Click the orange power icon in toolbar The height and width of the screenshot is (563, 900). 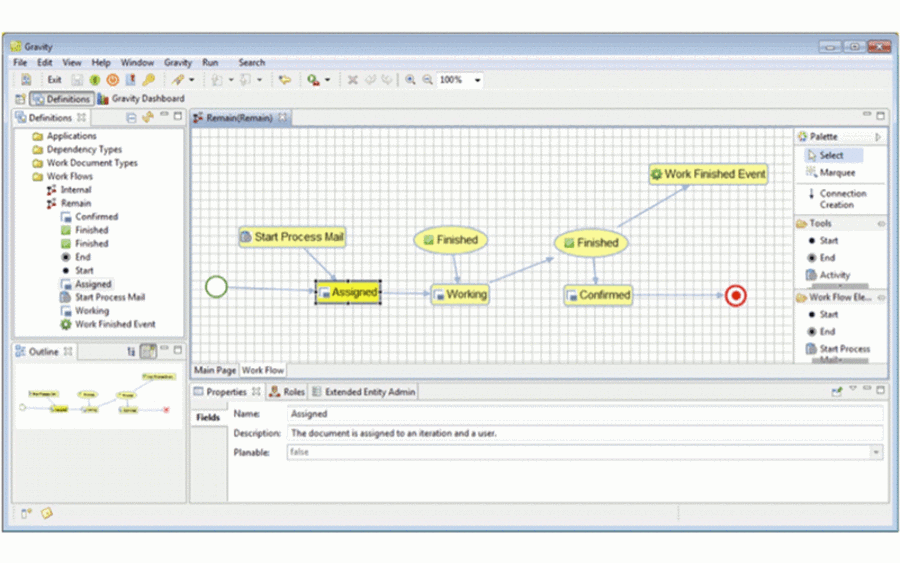[112, 80]
